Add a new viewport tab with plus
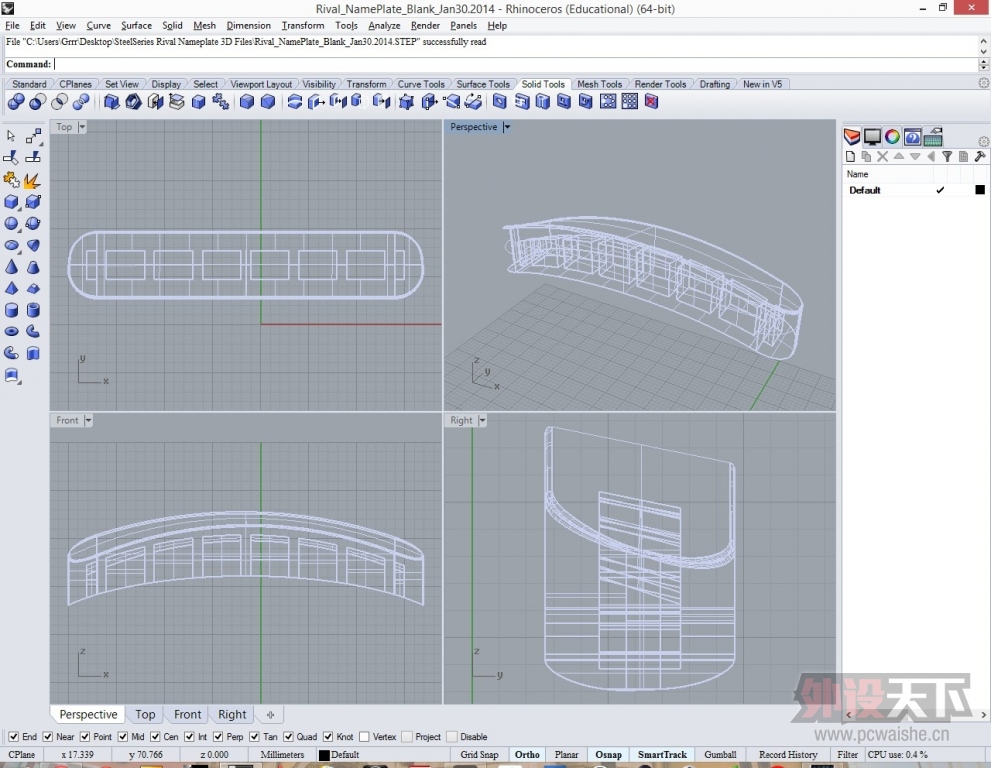Screen dimensions: 991x768 (x=271, y=714)
